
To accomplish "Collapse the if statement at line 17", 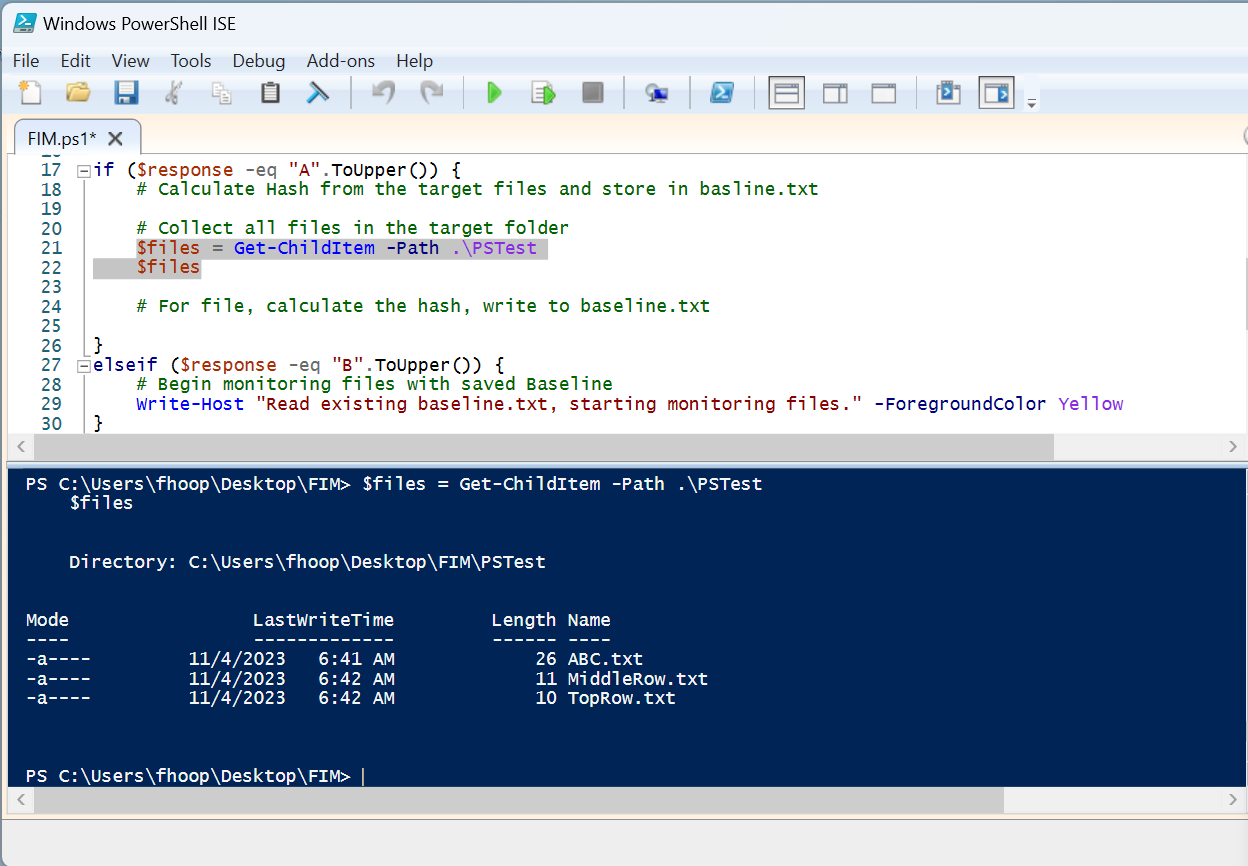I will pos(83,169).
